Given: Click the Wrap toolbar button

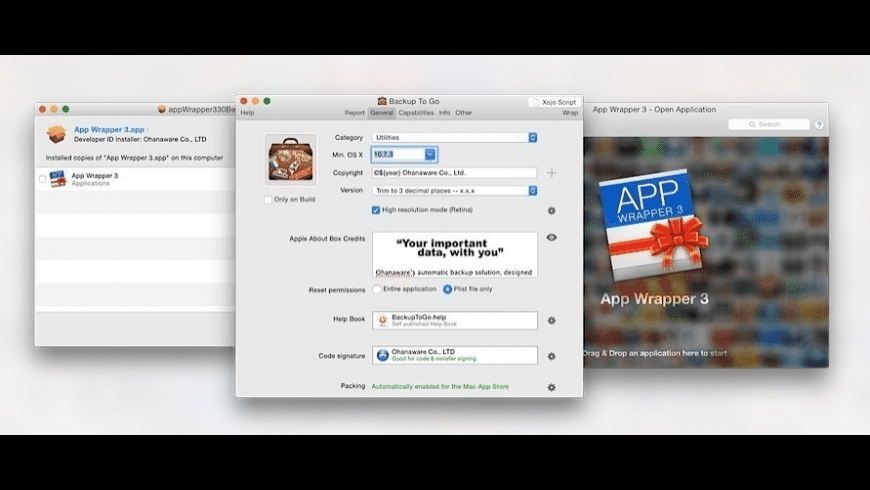Looking at the screenshot, I should pos(570,113).
